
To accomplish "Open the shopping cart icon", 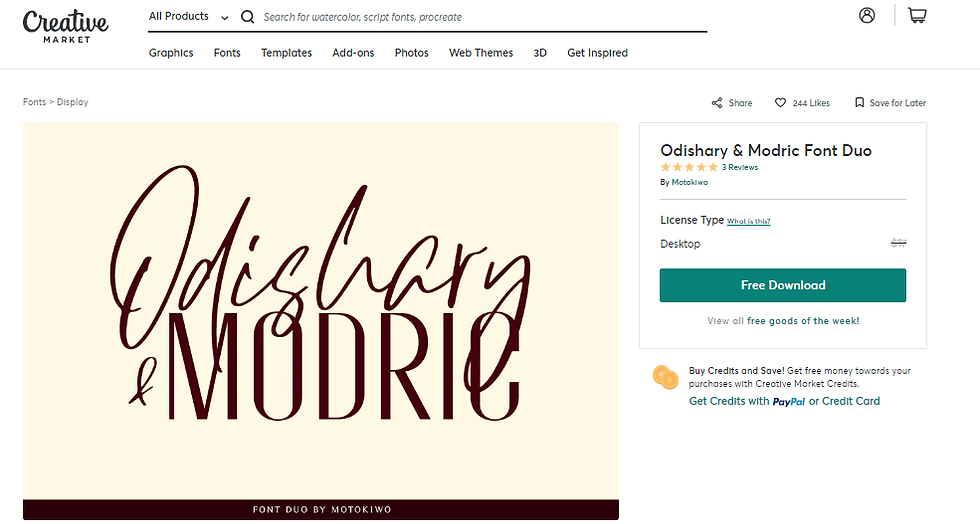I will (916, 15).
